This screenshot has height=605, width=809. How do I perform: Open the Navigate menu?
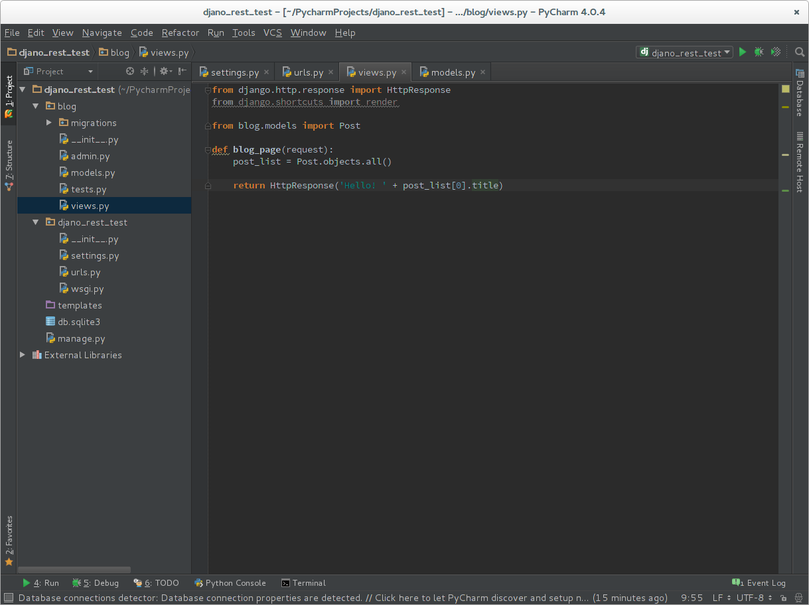tap(102, 32)
